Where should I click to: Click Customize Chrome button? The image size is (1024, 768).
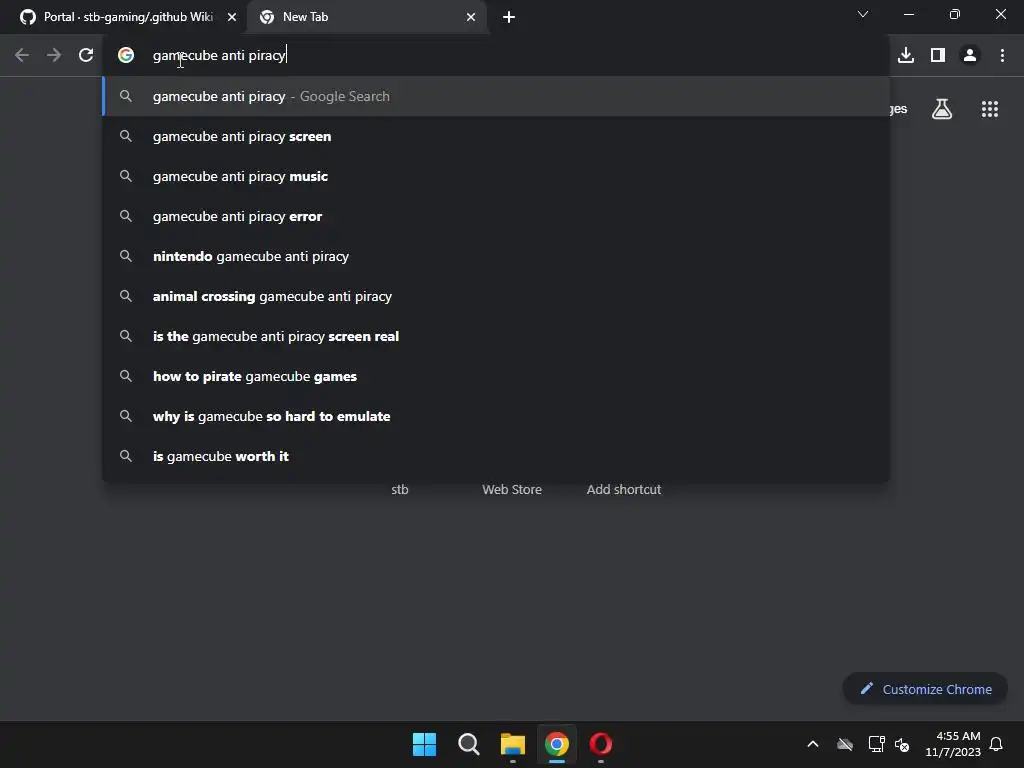(925, 689)
